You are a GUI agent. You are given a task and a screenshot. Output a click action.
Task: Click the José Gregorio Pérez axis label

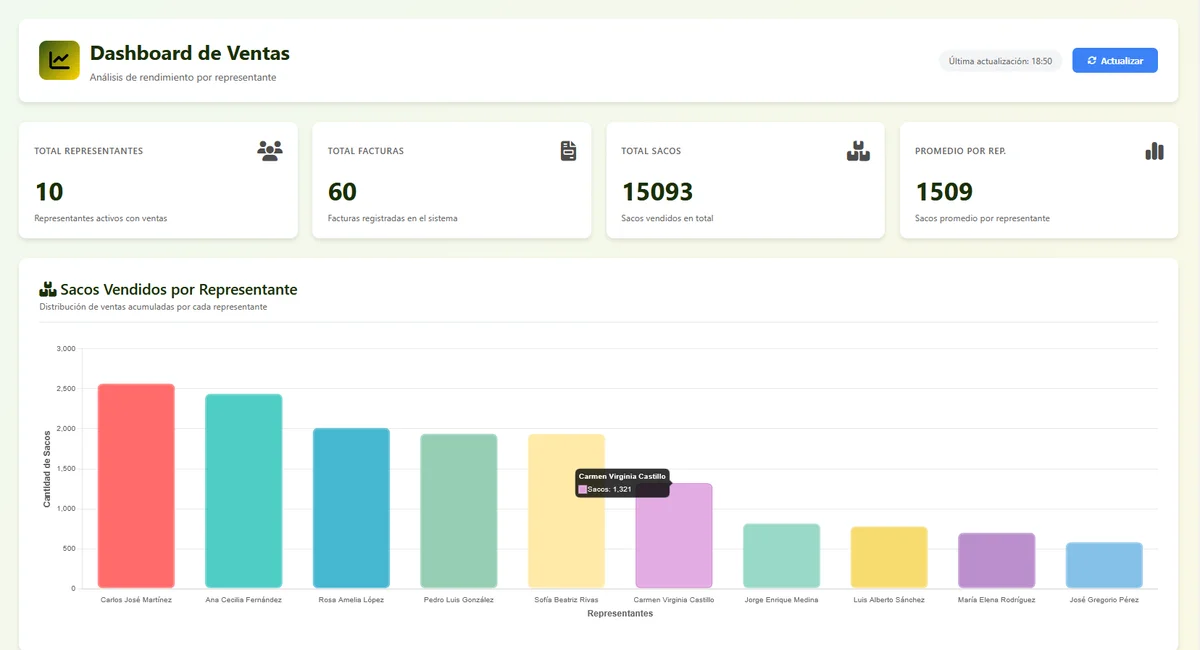pyautogui.click(x=1104, y=600)
